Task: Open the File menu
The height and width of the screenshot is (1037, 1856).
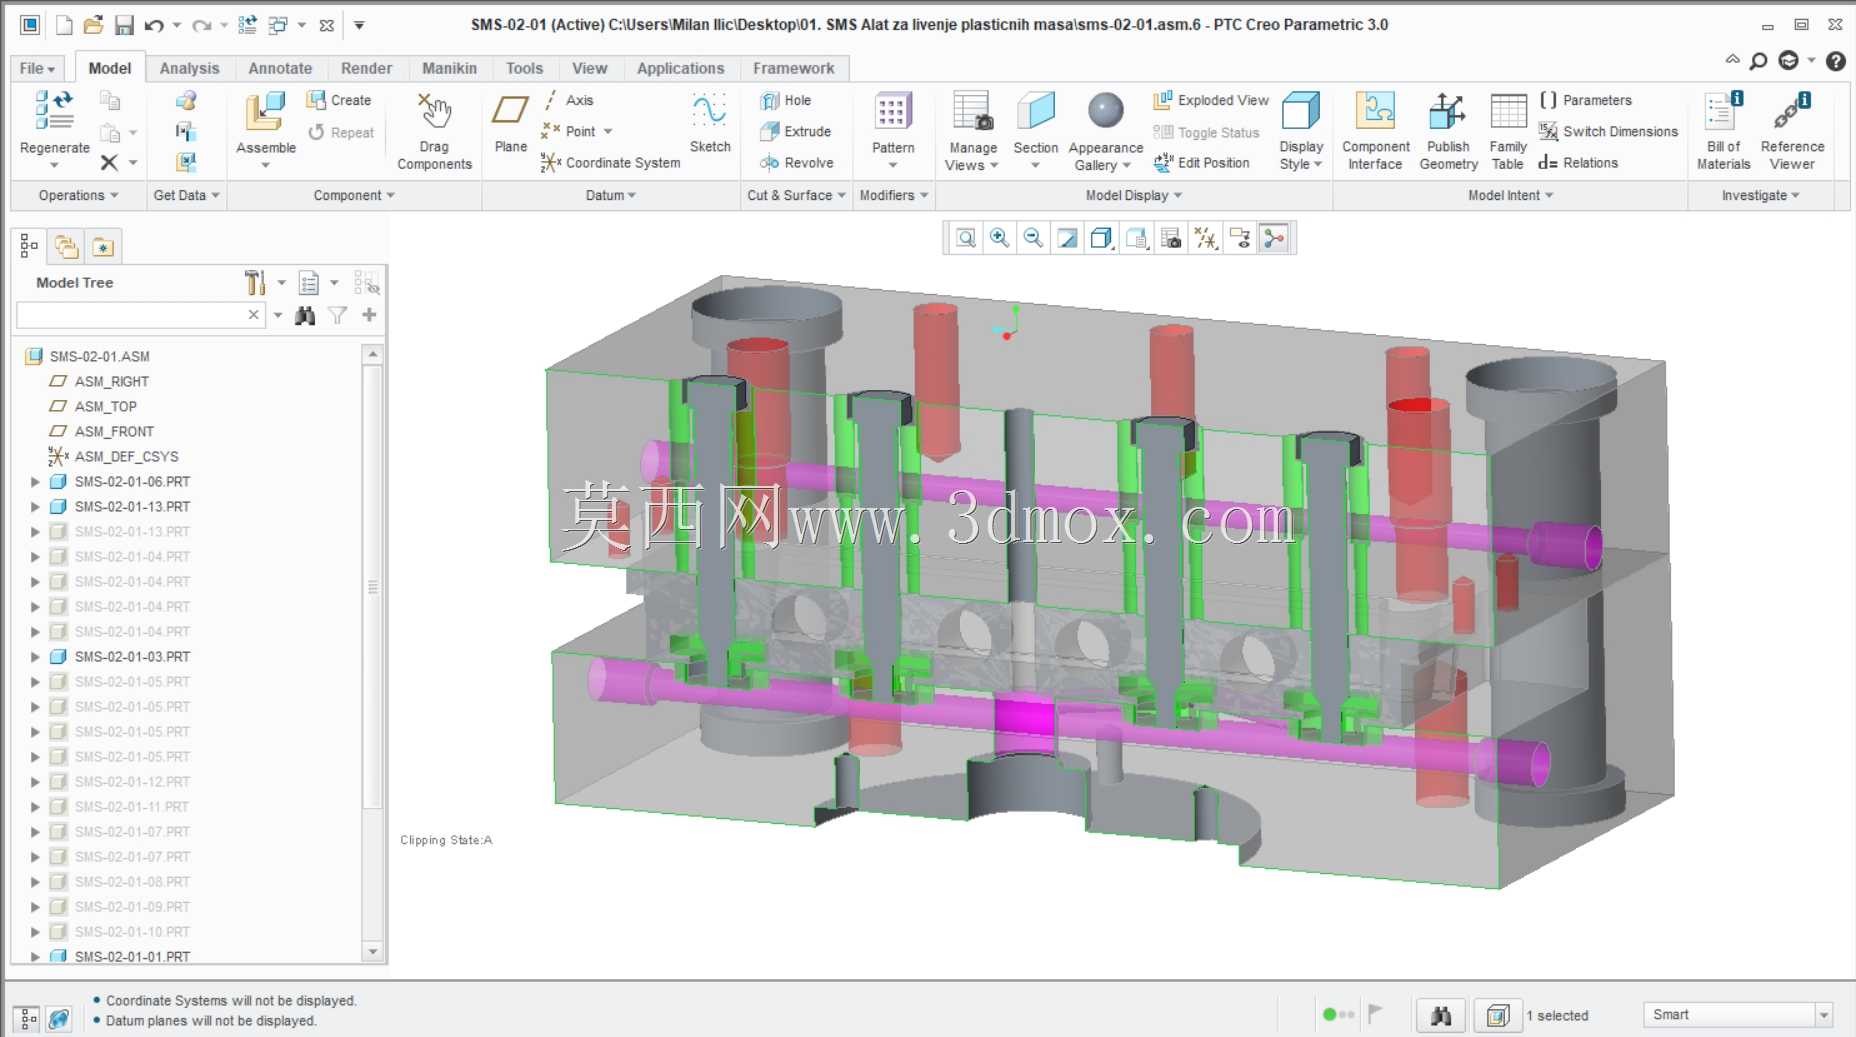Action: [x=37, y=68]
